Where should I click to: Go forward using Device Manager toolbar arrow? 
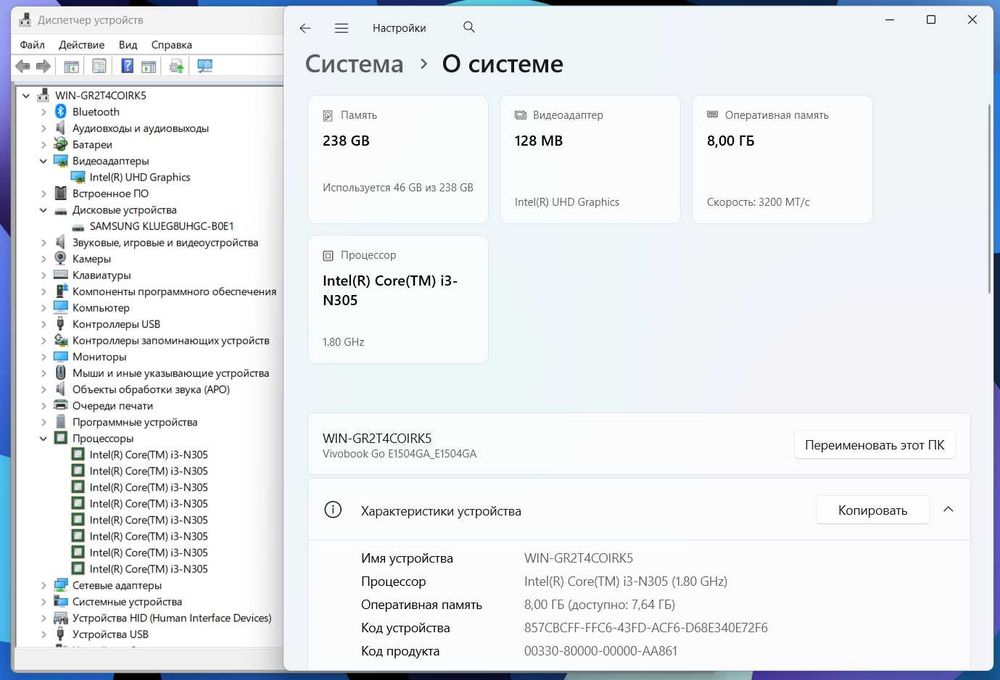[43, 66]
